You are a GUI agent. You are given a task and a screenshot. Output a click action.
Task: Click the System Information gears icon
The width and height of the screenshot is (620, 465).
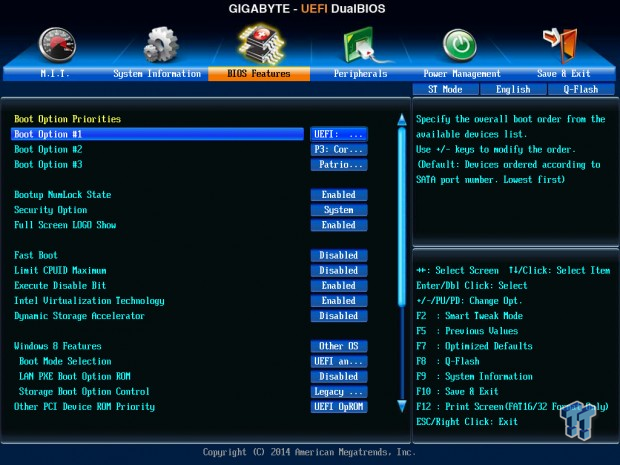pos(161,44)
